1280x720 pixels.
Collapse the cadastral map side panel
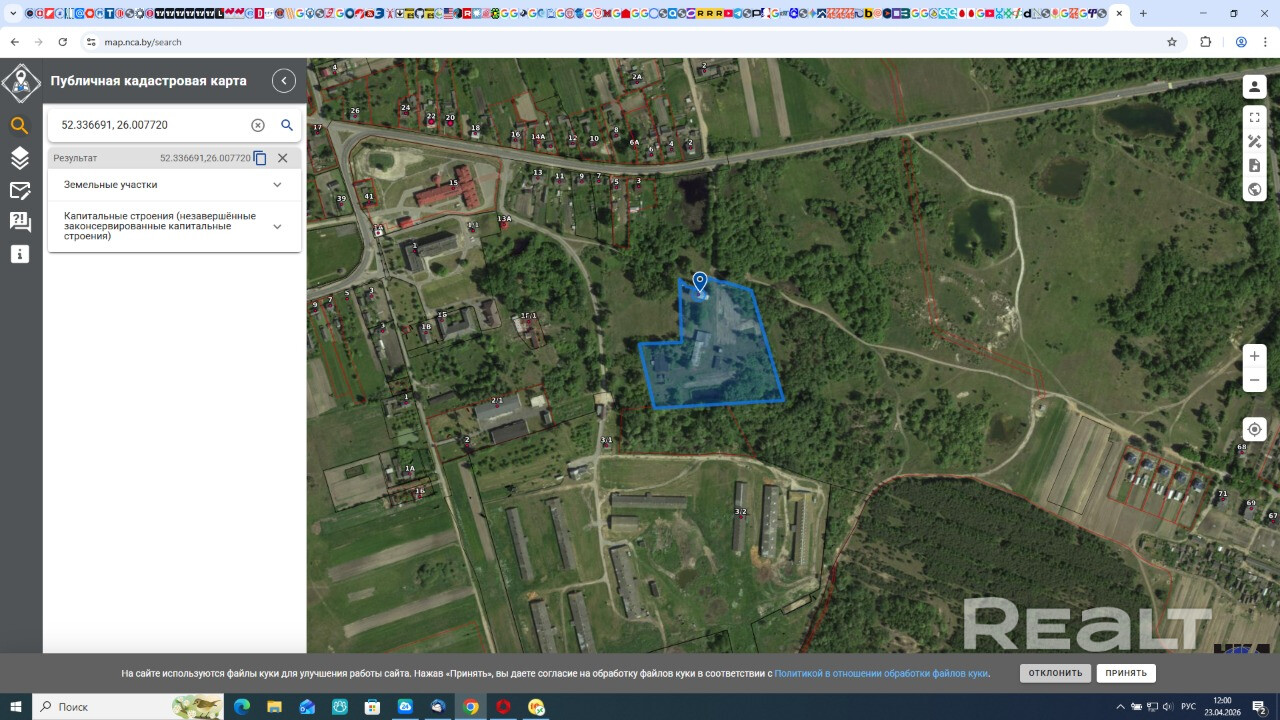(284, 81)
